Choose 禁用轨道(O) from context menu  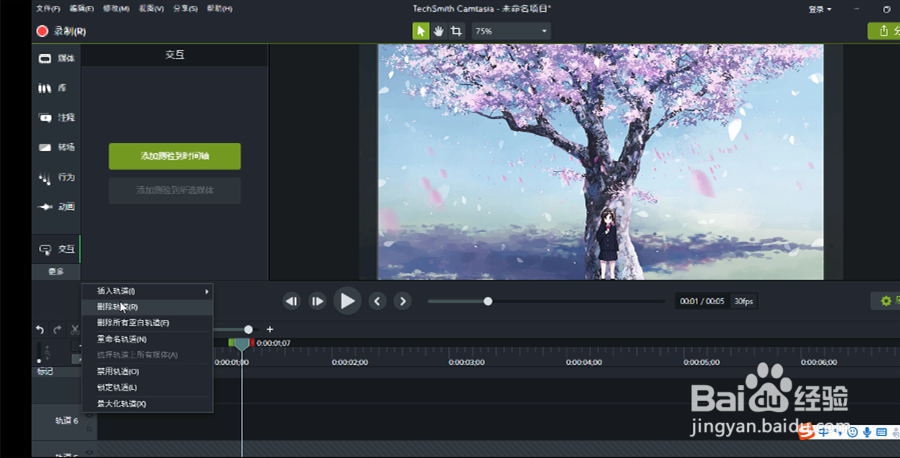pyautogui.click(x=148, y=371)
